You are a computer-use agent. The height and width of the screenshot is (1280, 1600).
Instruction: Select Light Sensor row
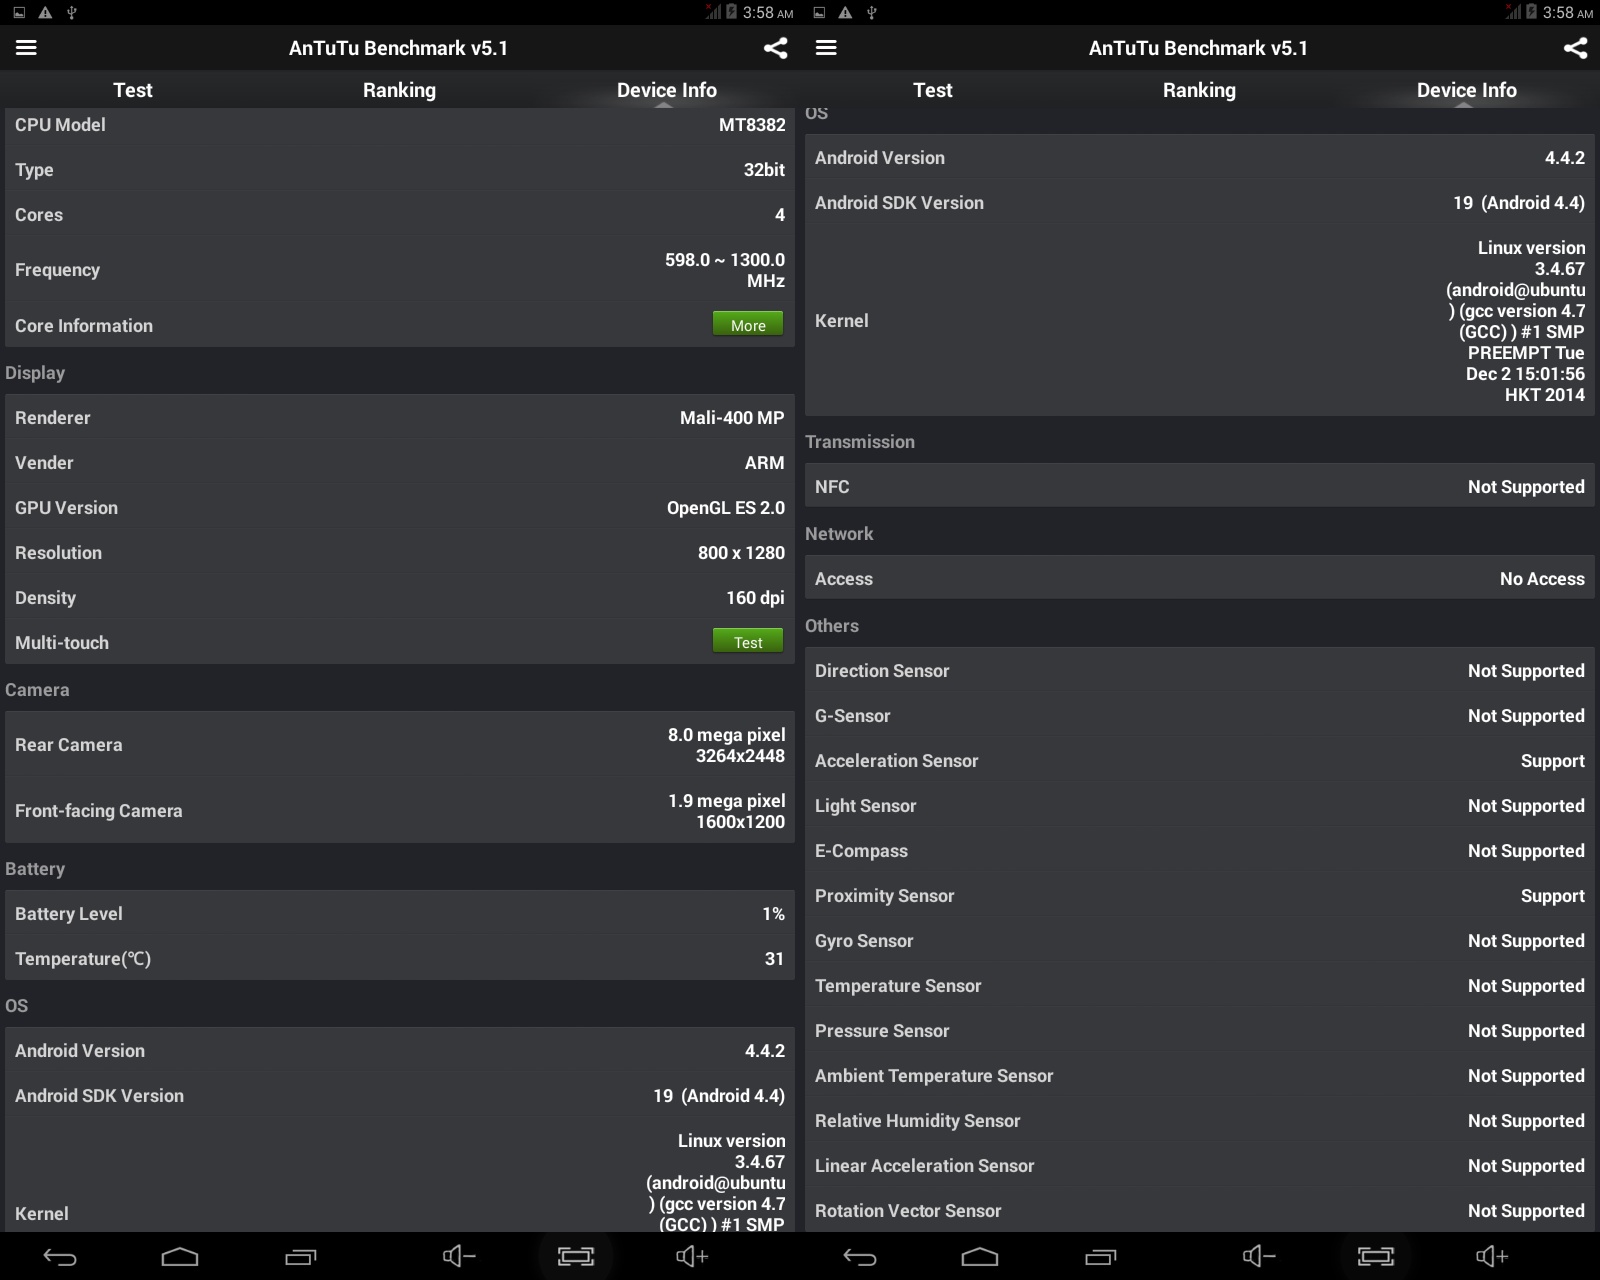pos(1200,806)
